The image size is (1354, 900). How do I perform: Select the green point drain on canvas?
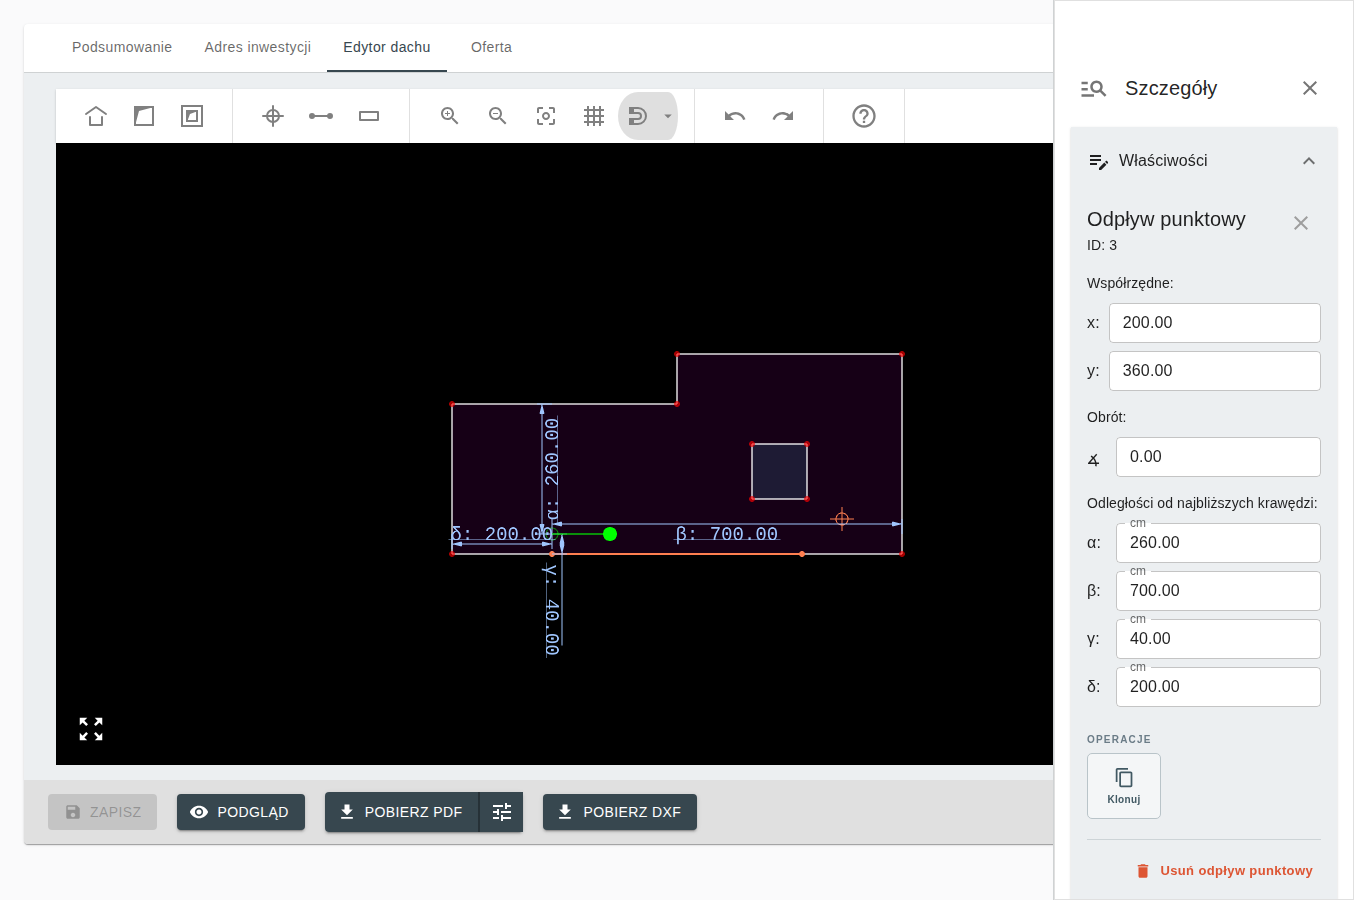(610, 534)
